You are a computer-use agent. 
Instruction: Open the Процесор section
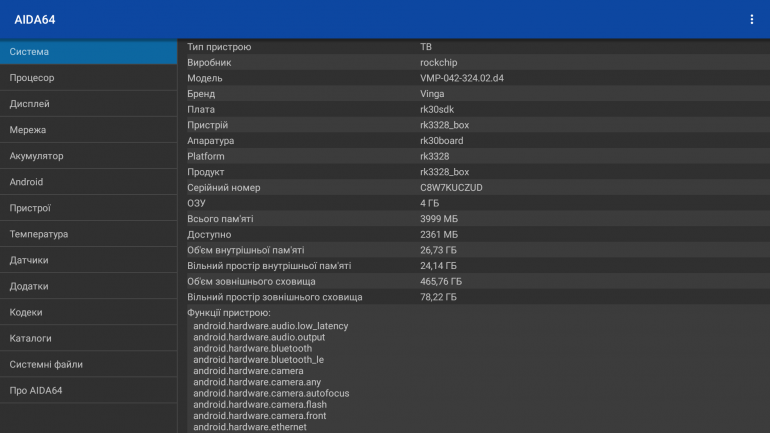pyautogui.click(x=88, y=78)
